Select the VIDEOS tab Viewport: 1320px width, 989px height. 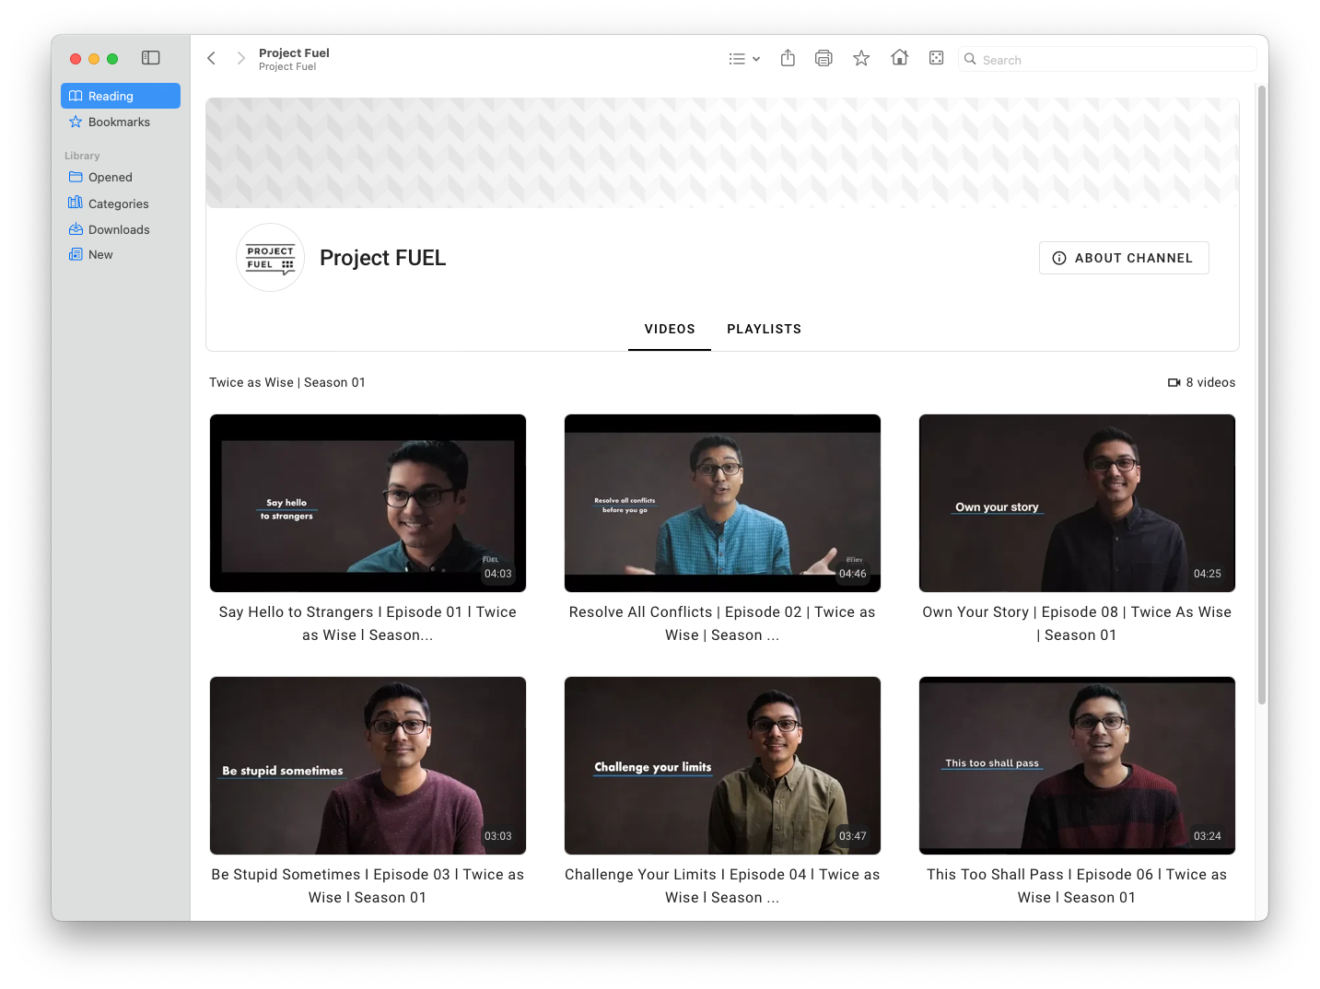(669, 329)
